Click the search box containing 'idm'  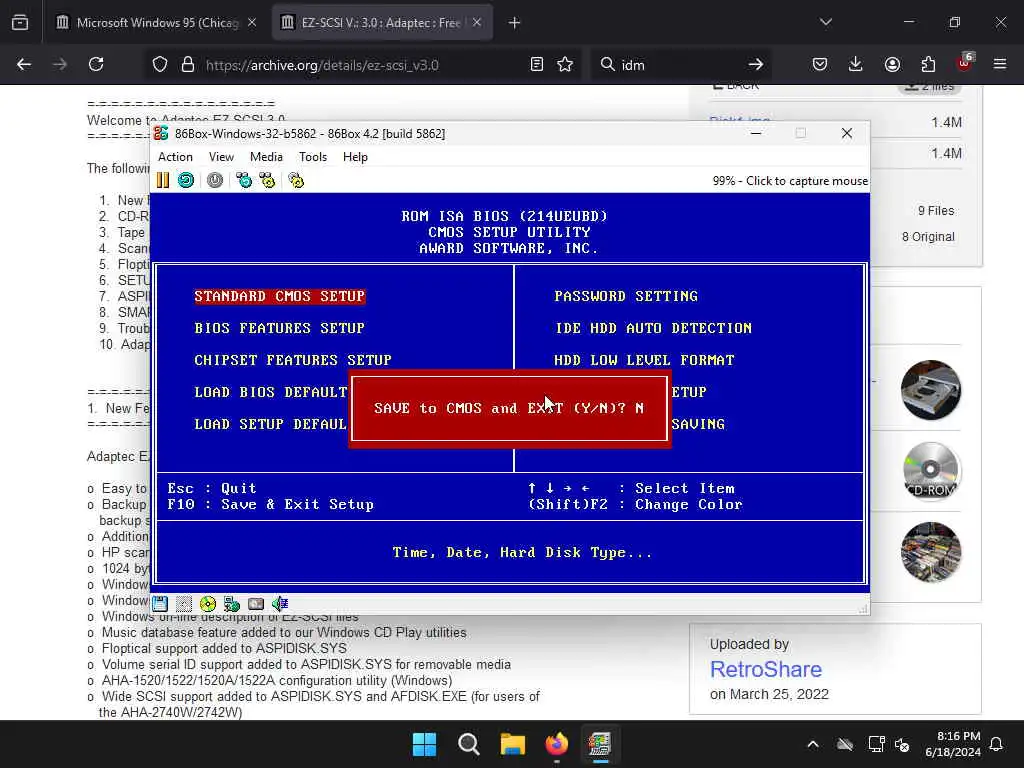(x=679, y=65)
